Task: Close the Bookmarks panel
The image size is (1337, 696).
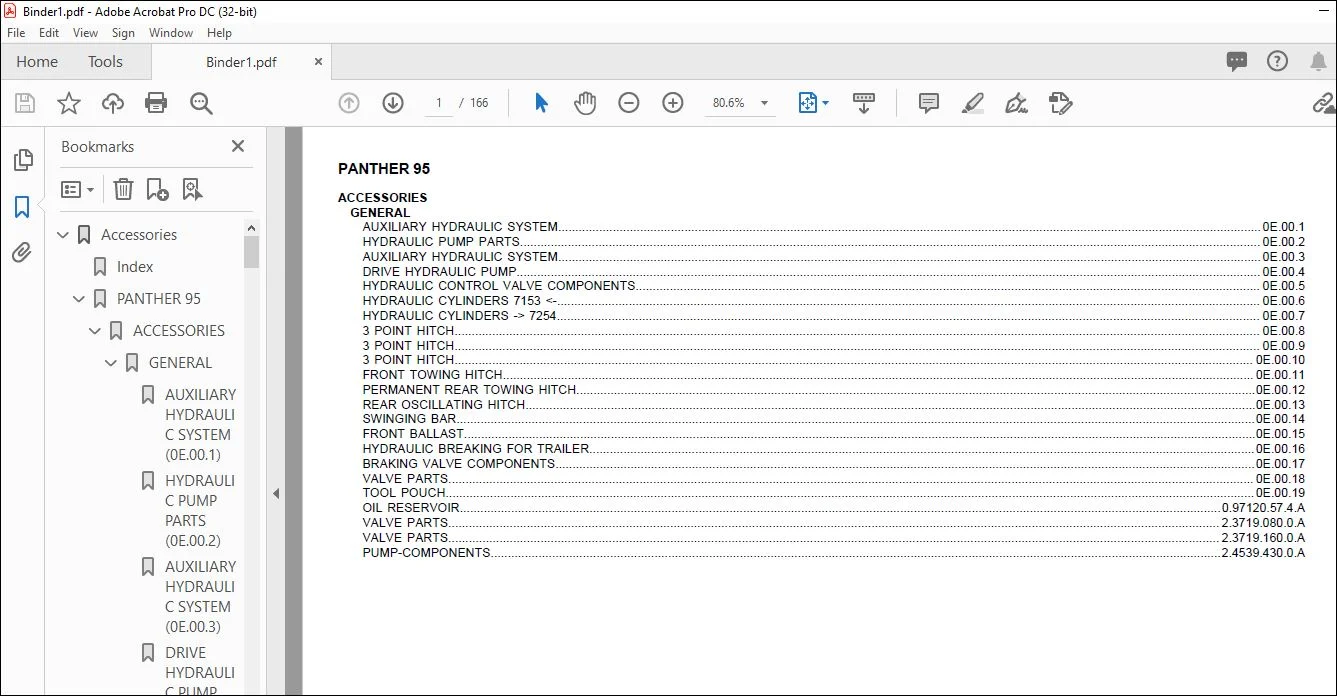Action: click(x=238, y=146)
